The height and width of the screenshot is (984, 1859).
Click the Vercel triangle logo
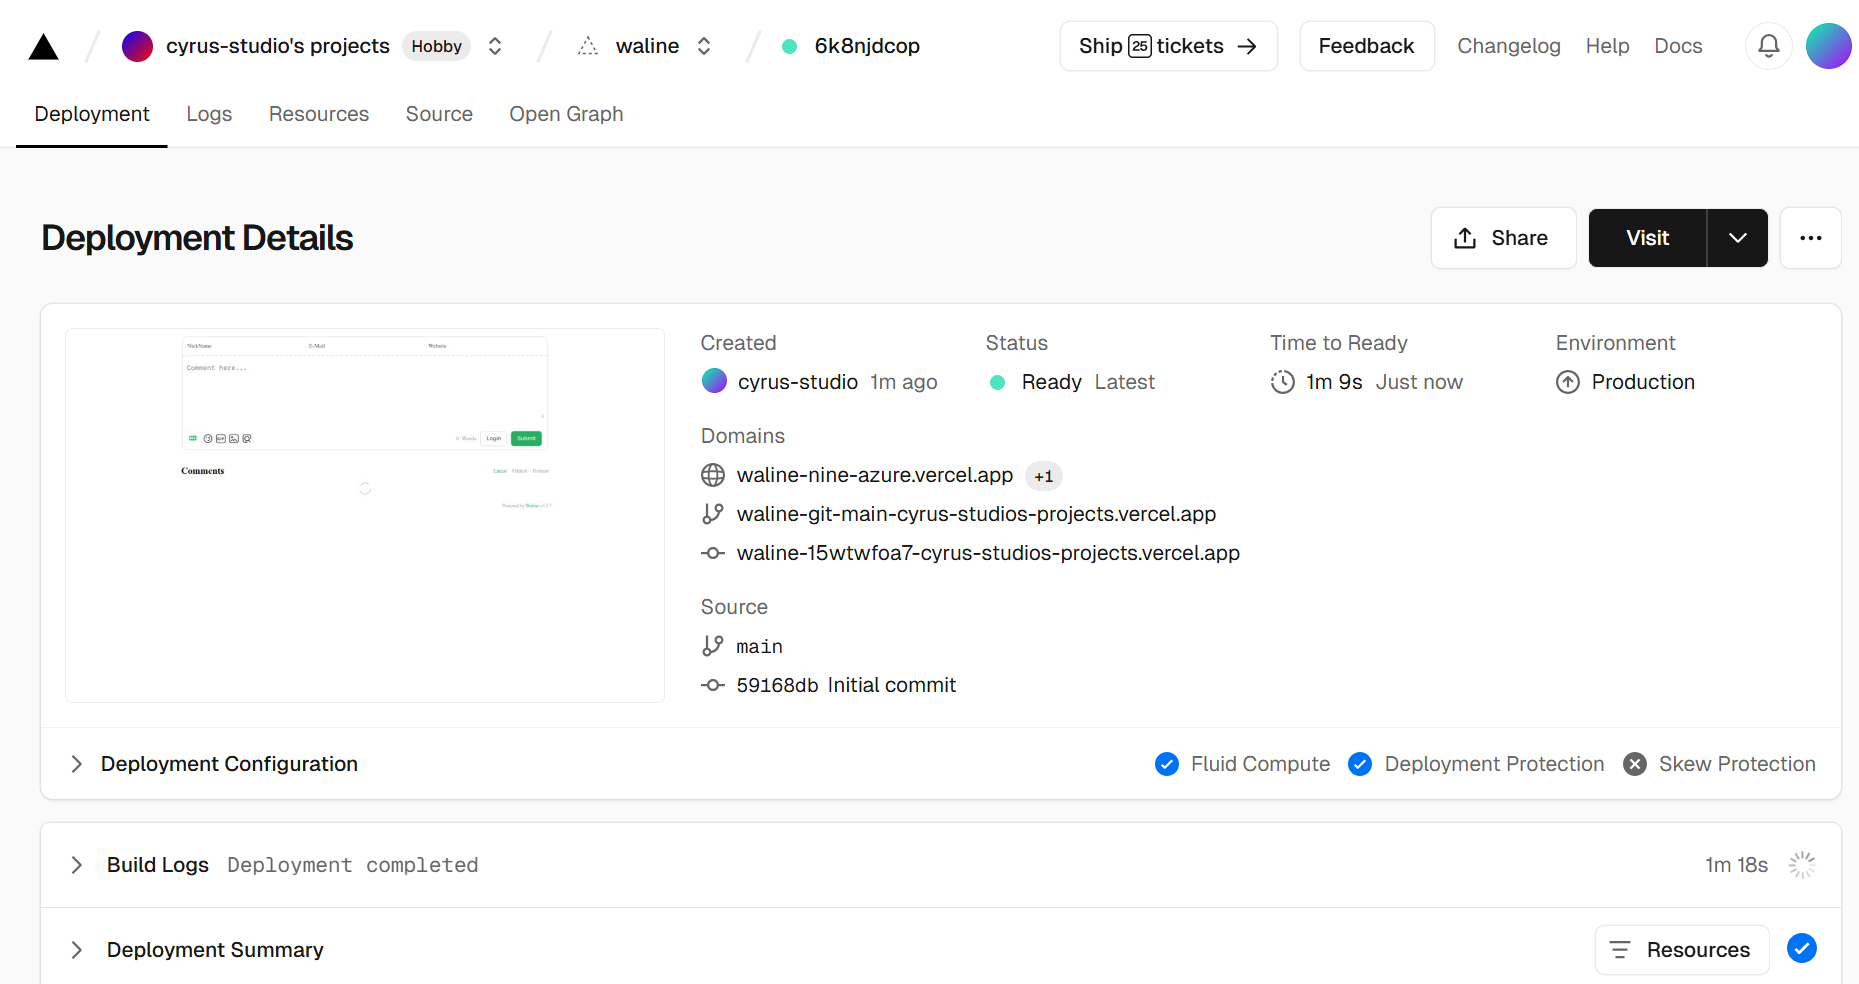pyautogui.click(x=43, y=46)
